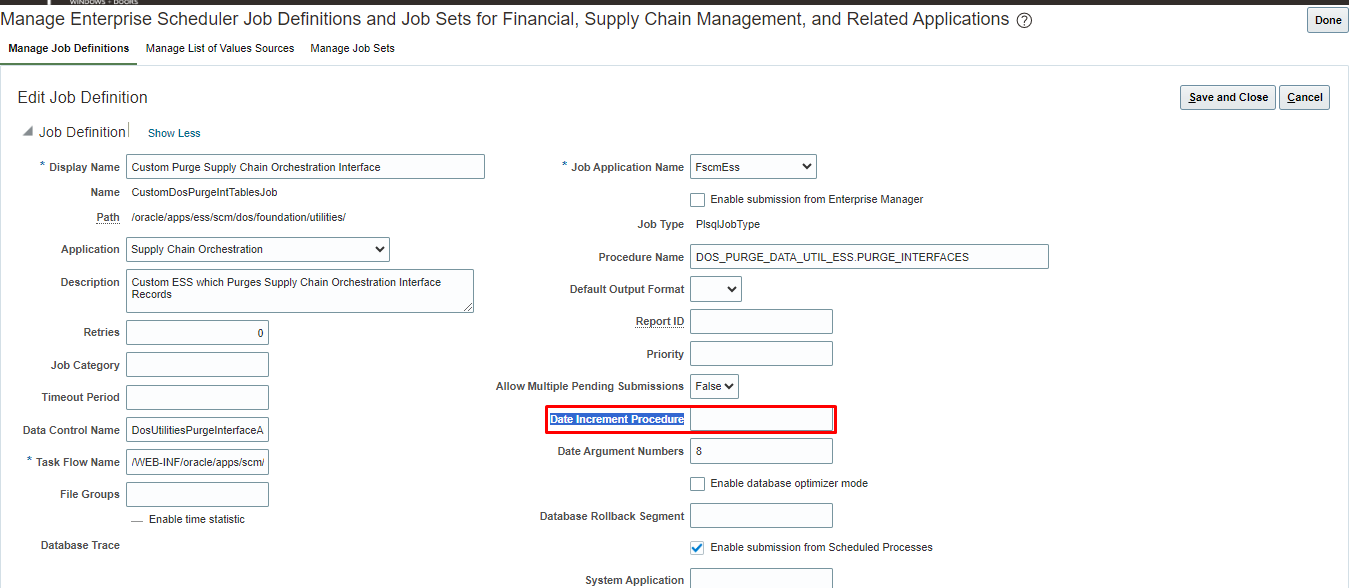Change Allow Multiple Pending Submissions value
Image resolution: width=1349 pixels, height=588 pixels.
pyautogui.click(x=713, y=386)
